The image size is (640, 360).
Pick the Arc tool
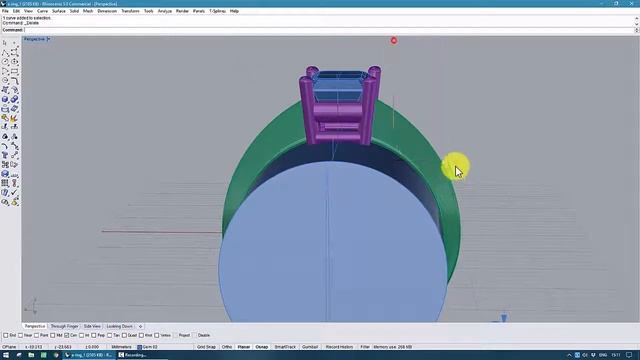pos(5,71)
